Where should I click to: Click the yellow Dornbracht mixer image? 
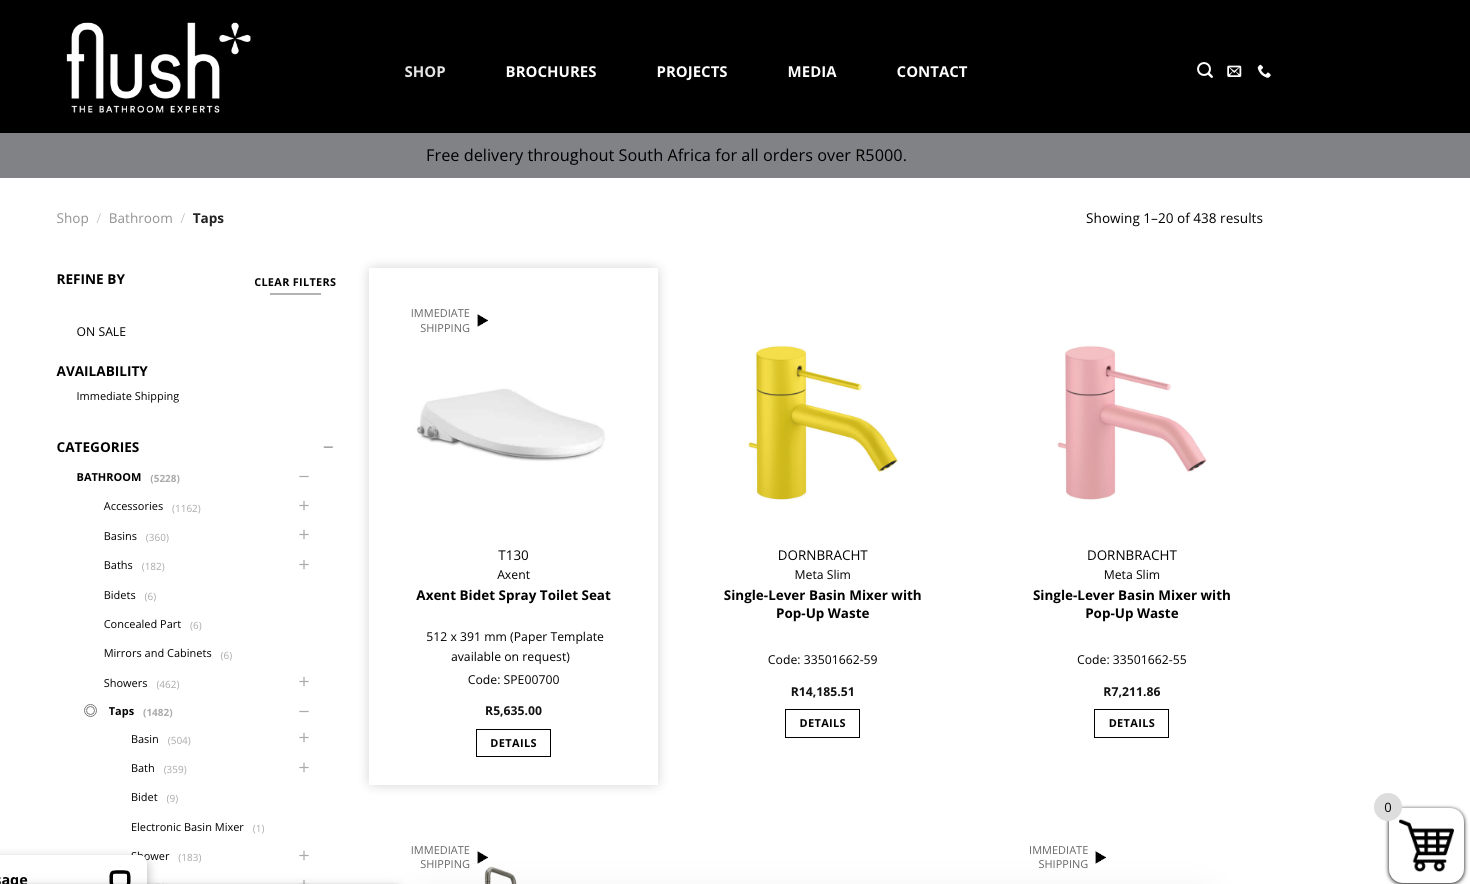[823, 423]
